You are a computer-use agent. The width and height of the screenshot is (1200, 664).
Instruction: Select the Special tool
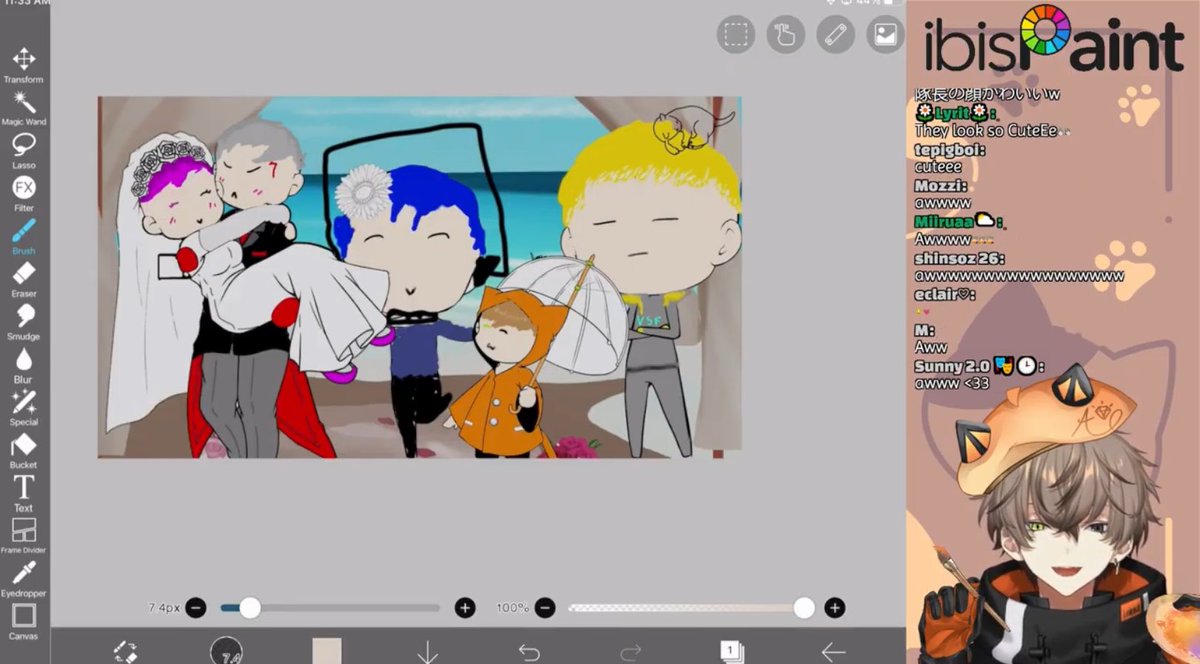click(x=23, y=409)
